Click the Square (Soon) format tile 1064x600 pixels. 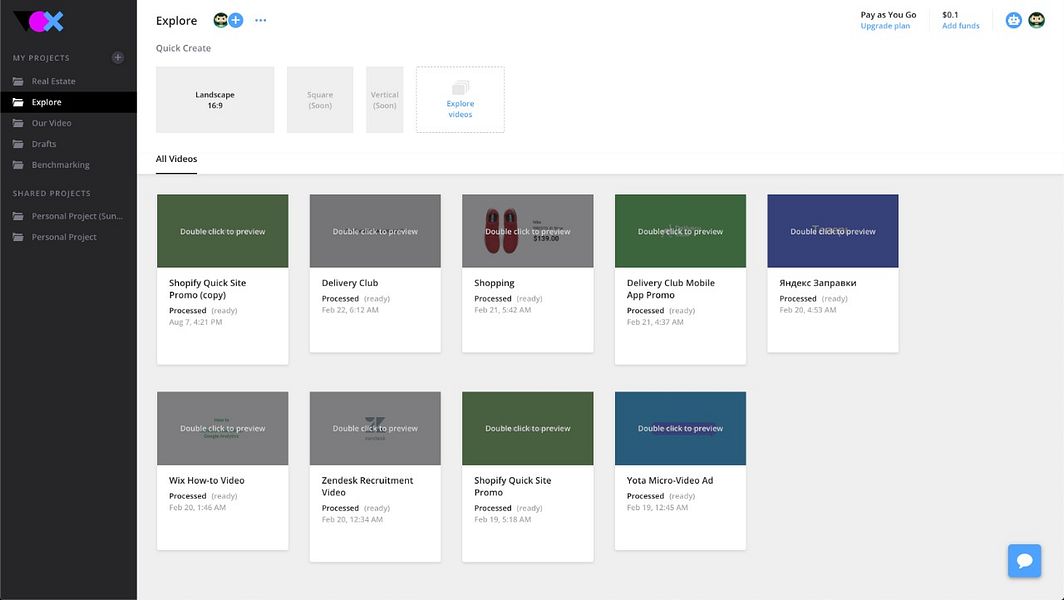pos(320,100)
